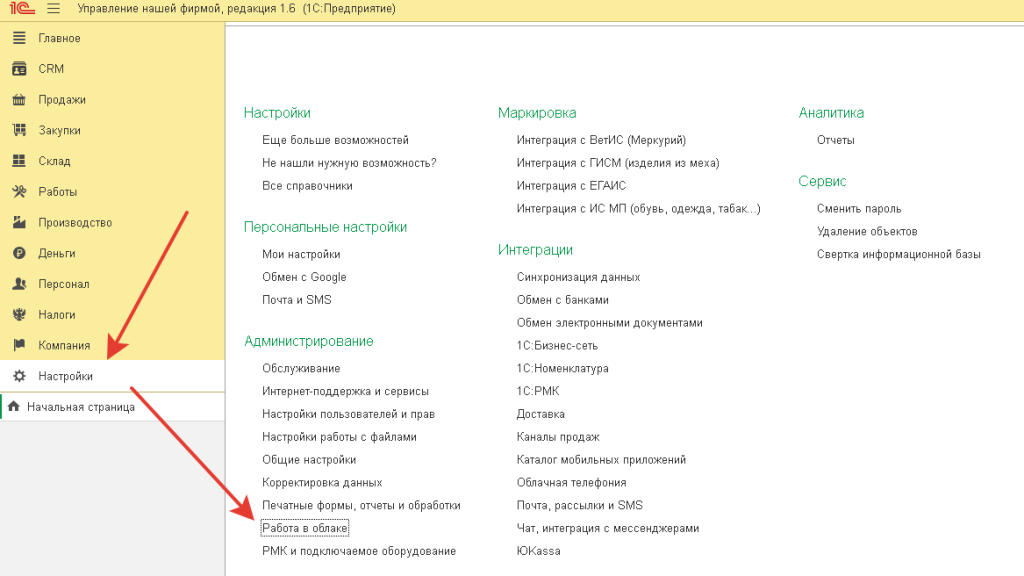Click the Персонал people icon
Screen dimensions: 1024x576
point(19,283)
